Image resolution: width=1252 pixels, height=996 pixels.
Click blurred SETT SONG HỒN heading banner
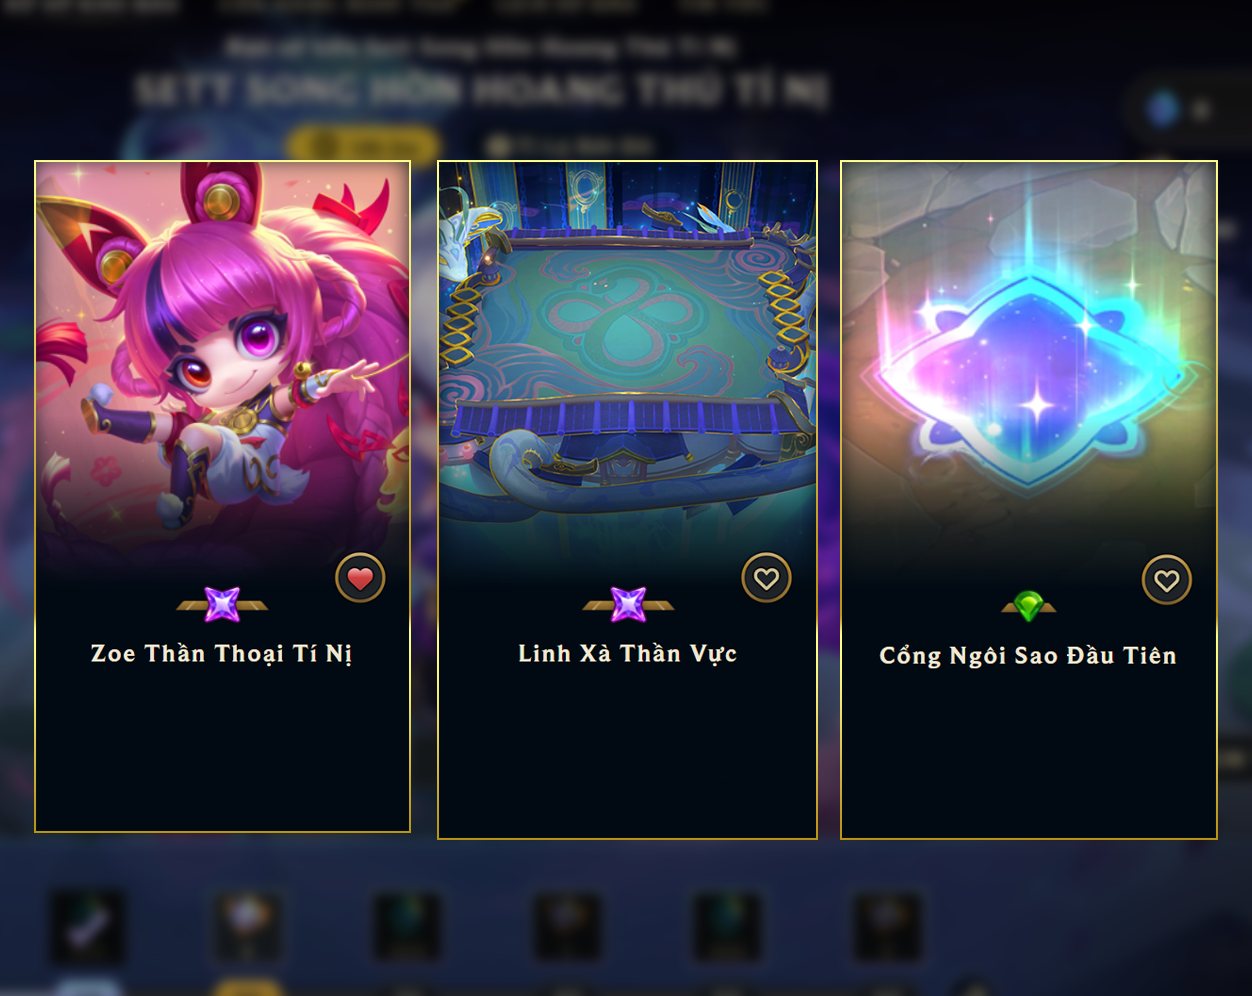[x=482, y=91]
